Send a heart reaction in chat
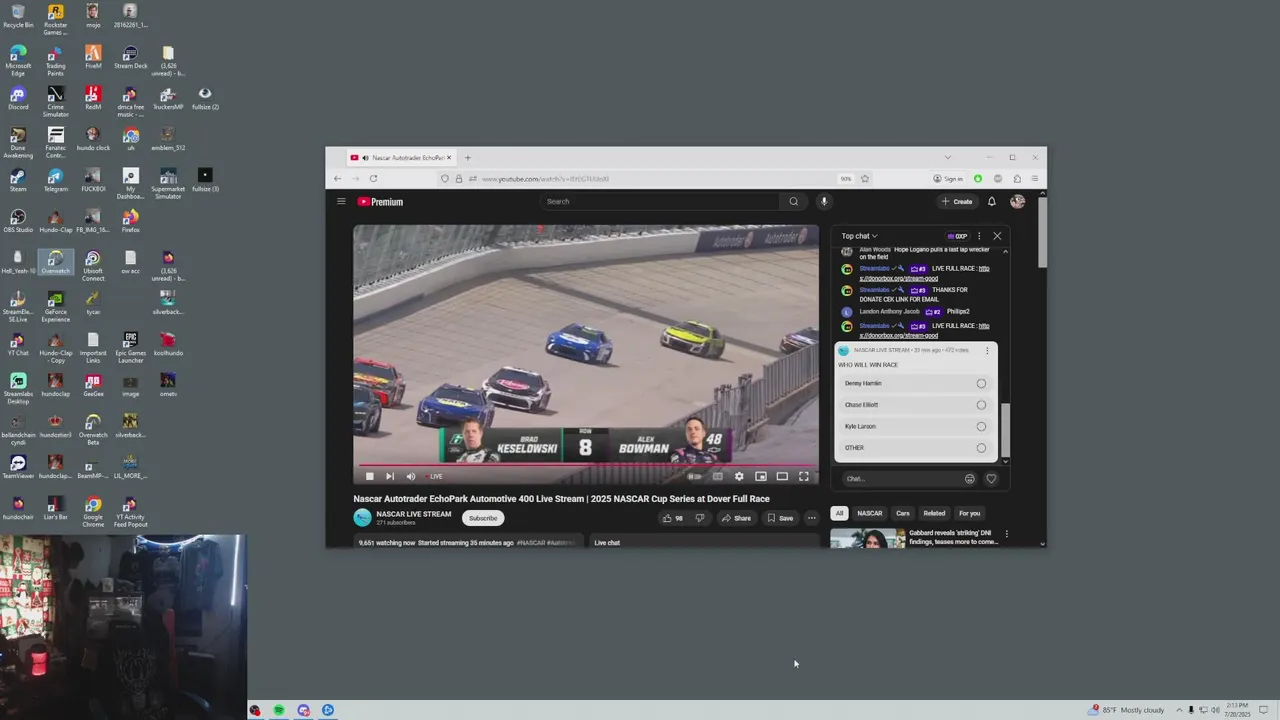 tap(991, 479)
